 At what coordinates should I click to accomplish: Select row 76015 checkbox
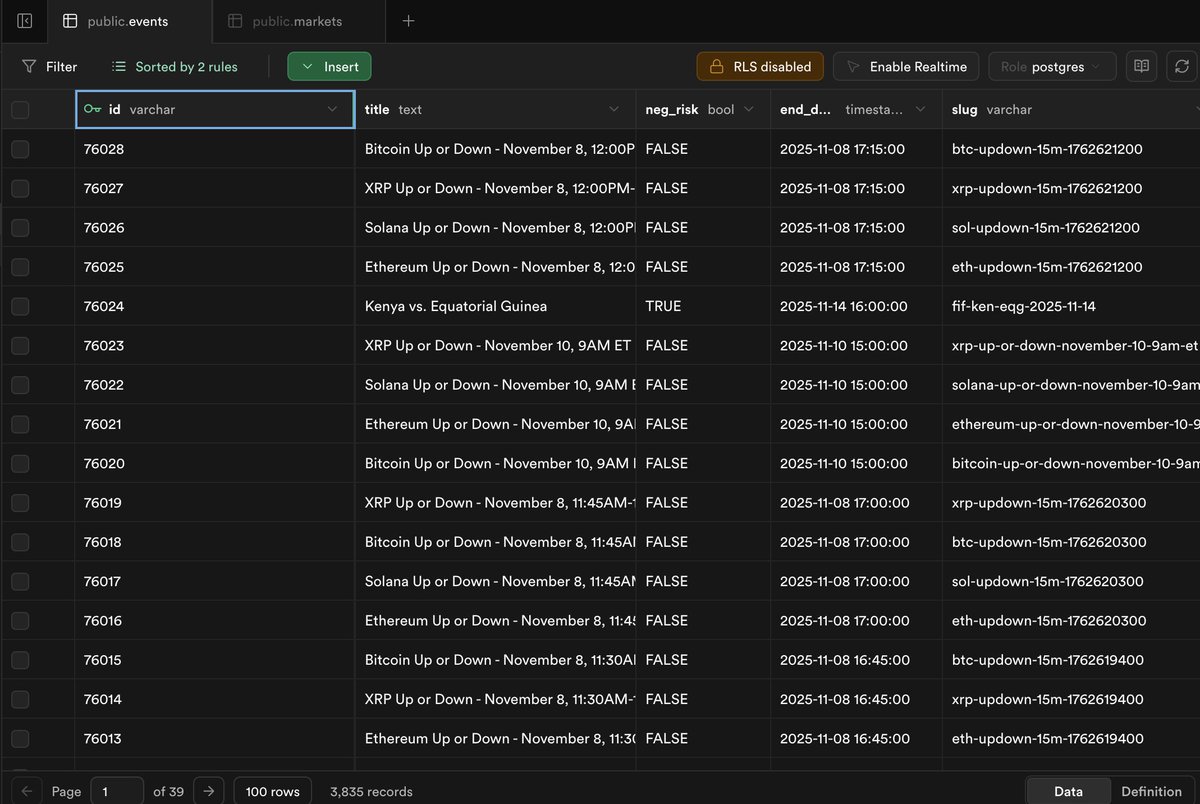[20, 660]
